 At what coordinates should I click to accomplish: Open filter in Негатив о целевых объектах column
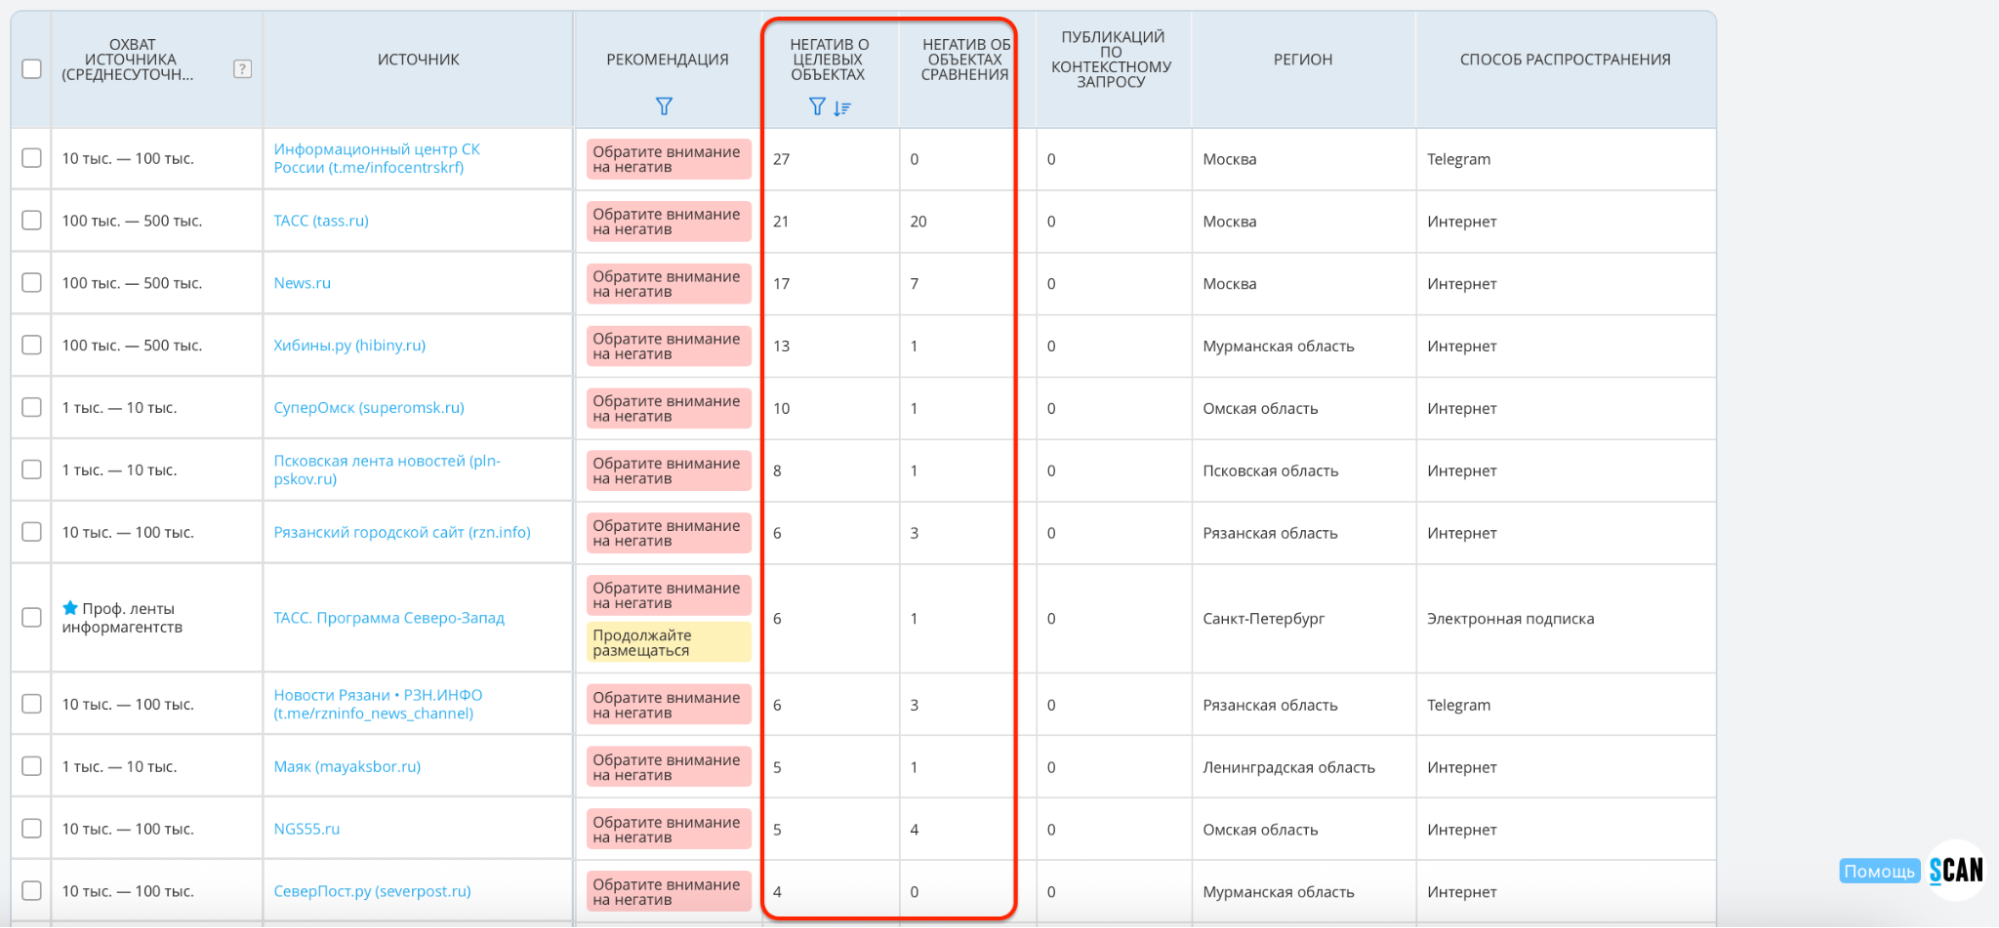tap(817, 107)
